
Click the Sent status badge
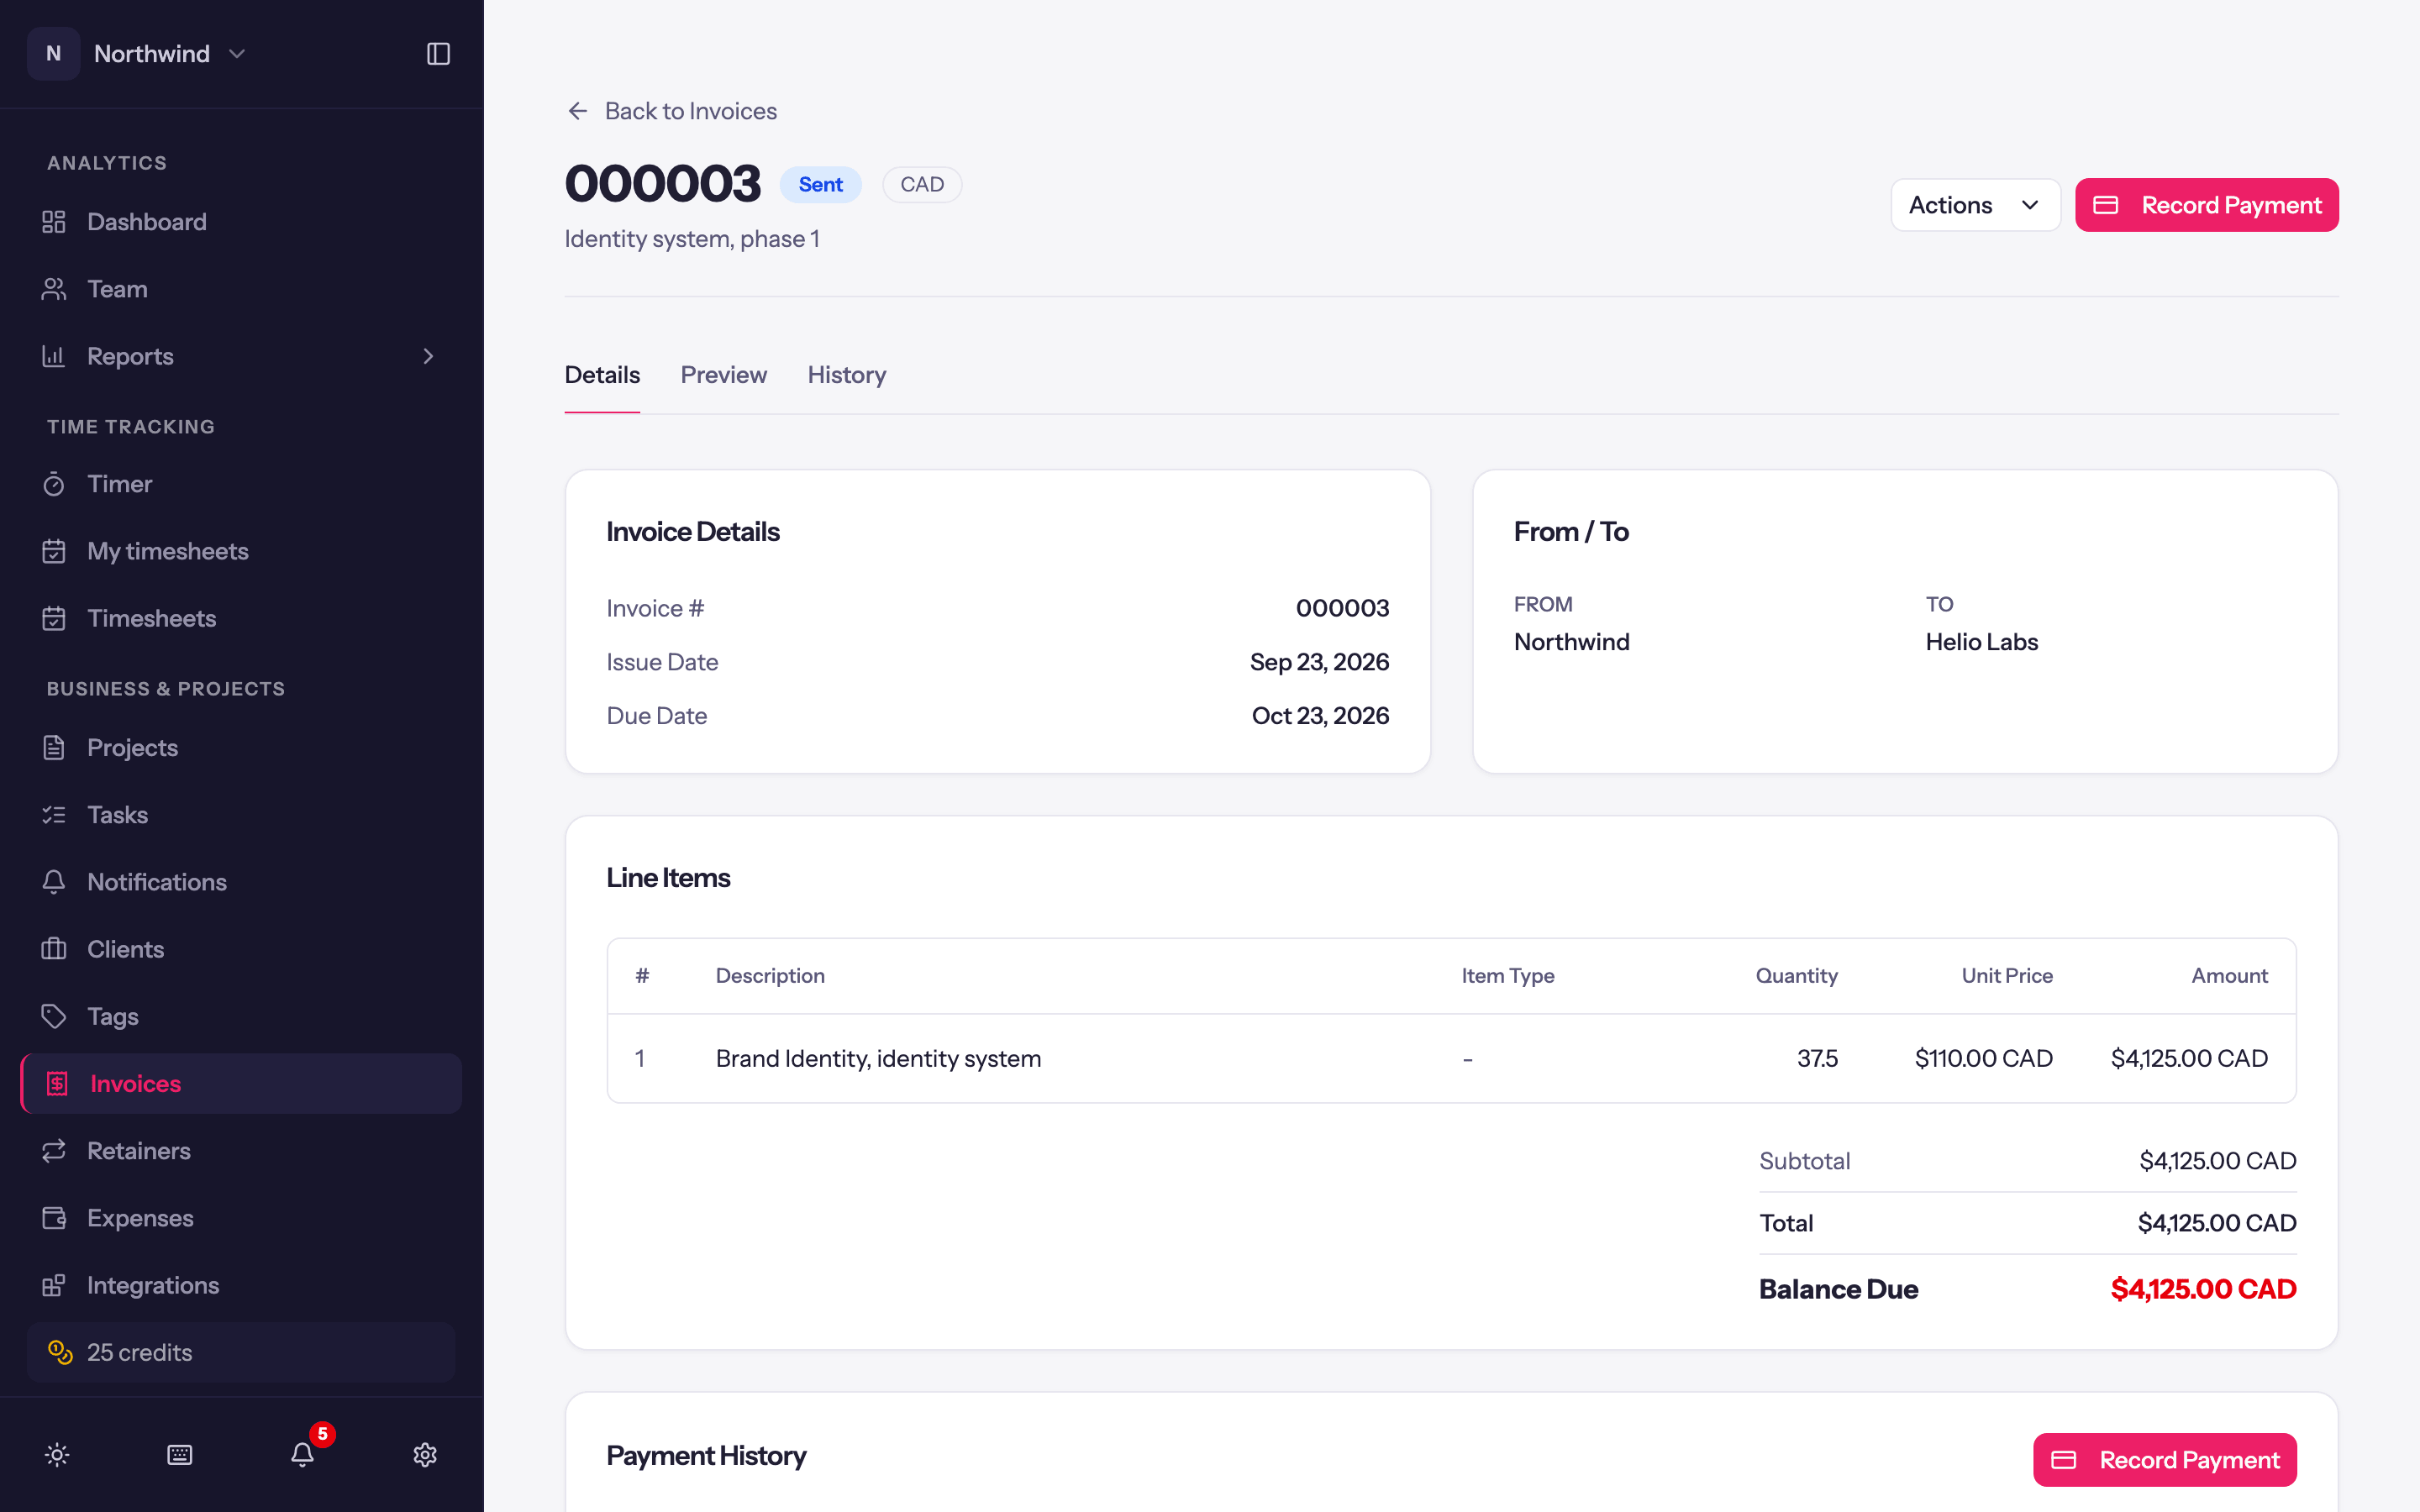(820, 185)
